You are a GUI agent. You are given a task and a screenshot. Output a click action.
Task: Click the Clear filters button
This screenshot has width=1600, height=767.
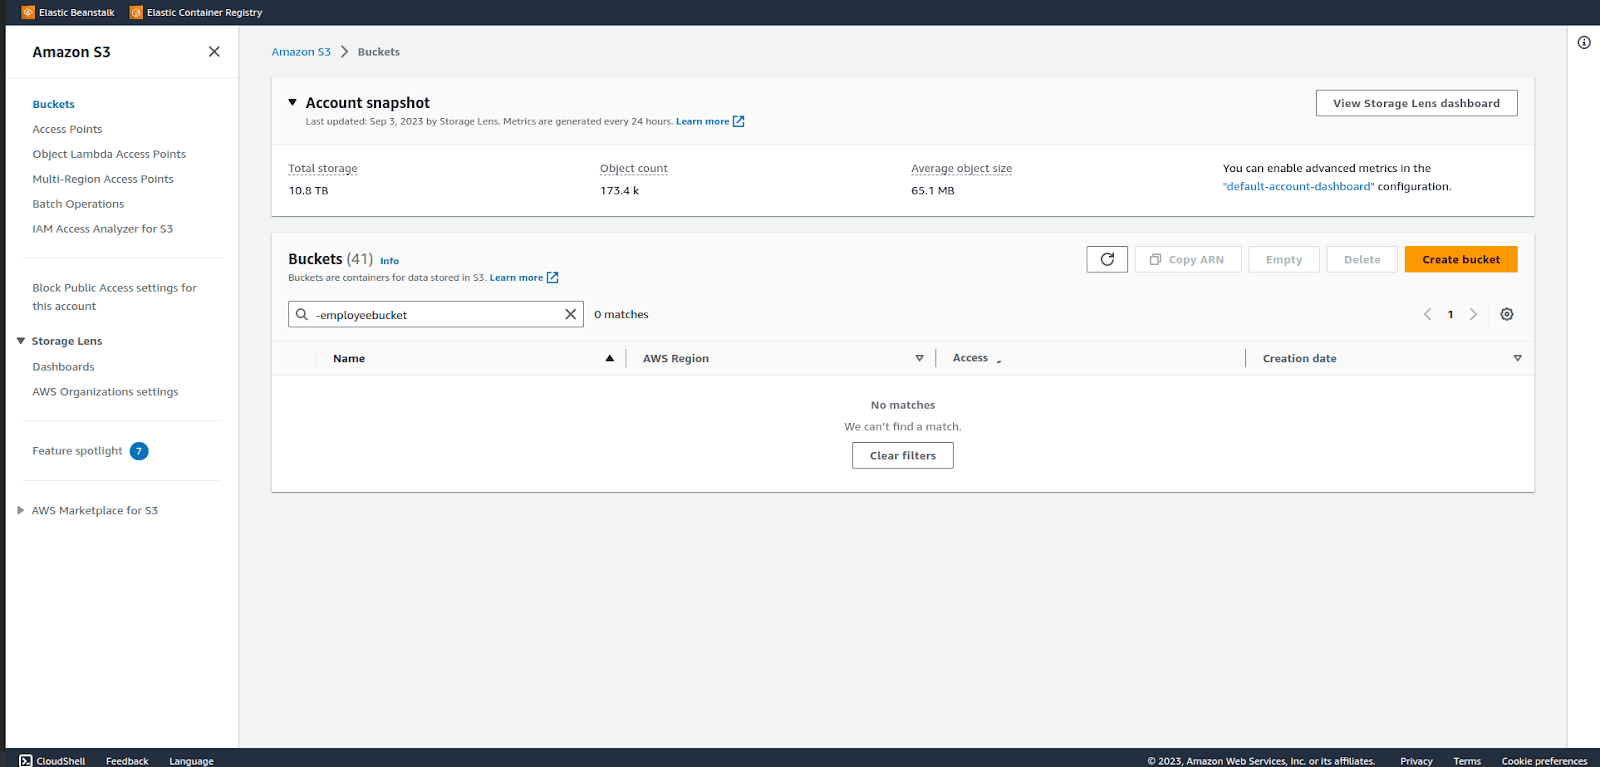tap(903, 455)
